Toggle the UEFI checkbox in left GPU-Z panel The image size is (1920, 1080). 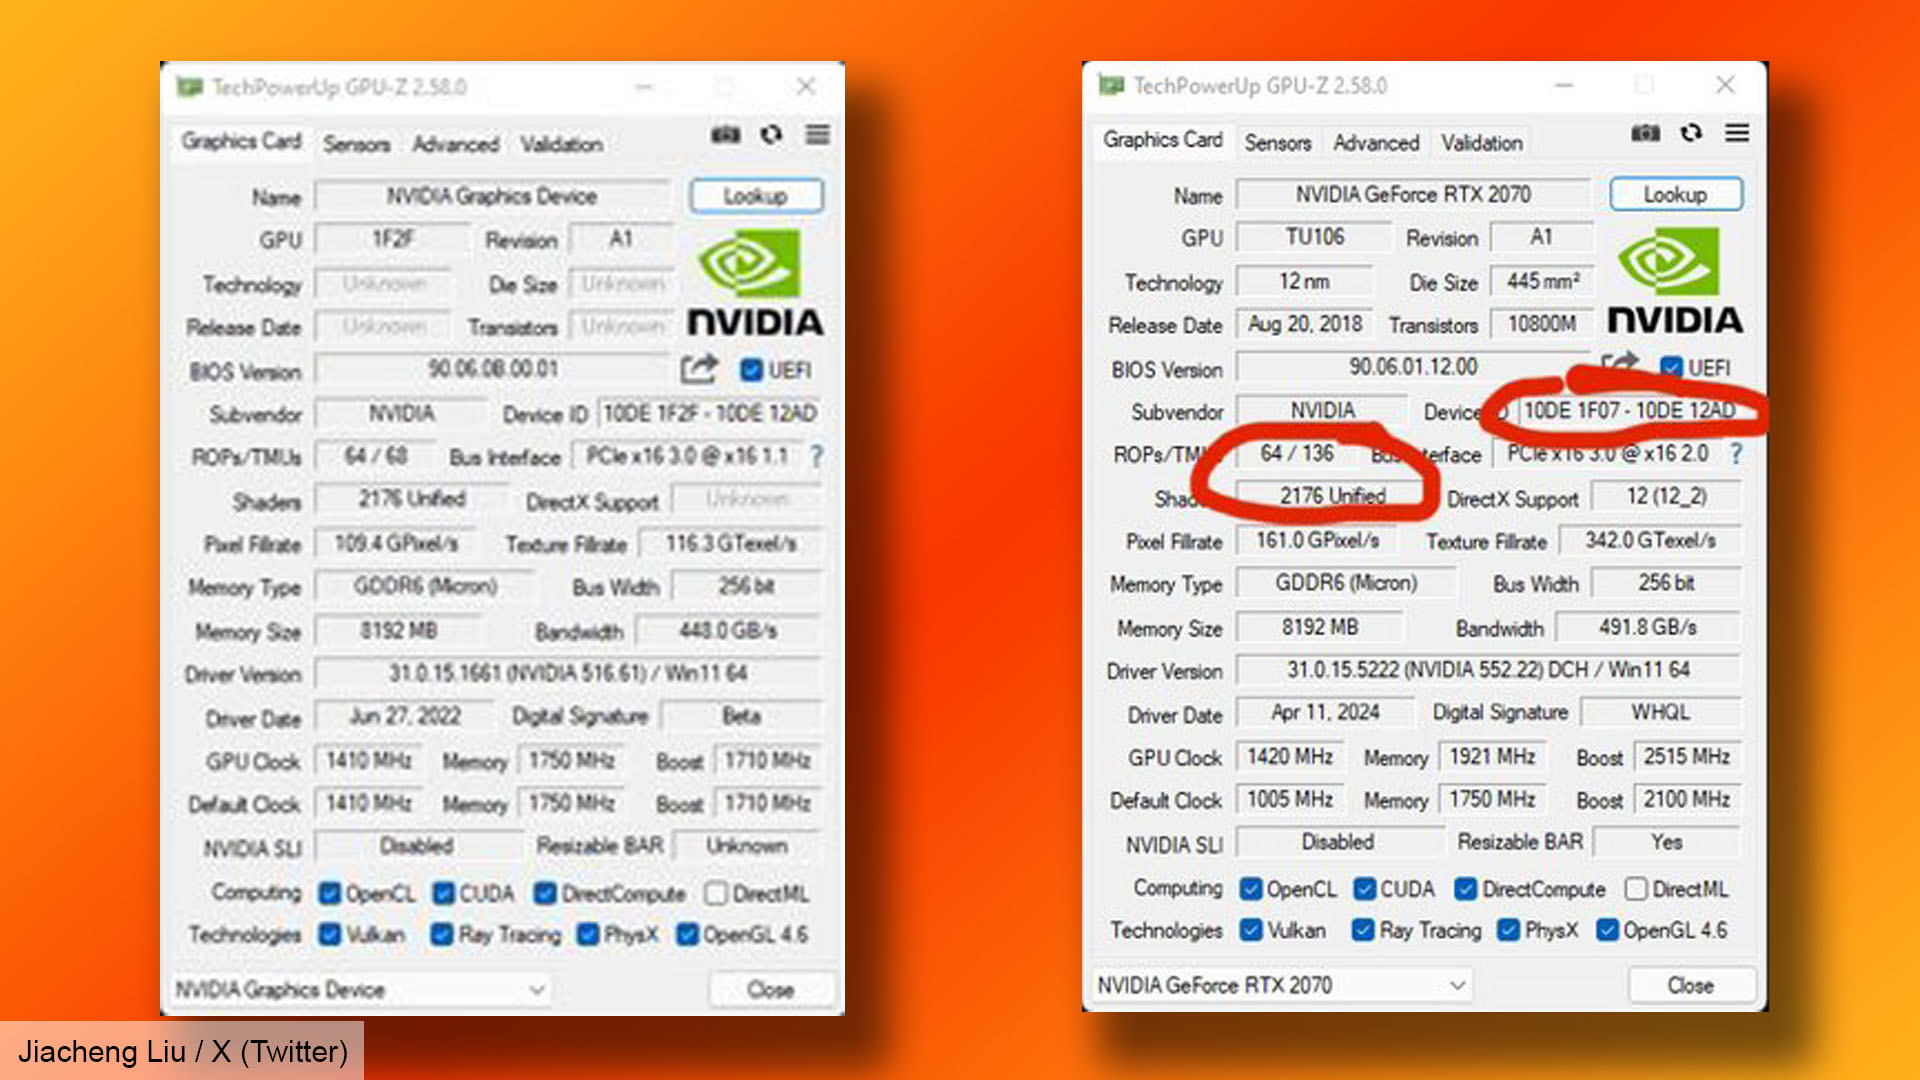[753, 369]
